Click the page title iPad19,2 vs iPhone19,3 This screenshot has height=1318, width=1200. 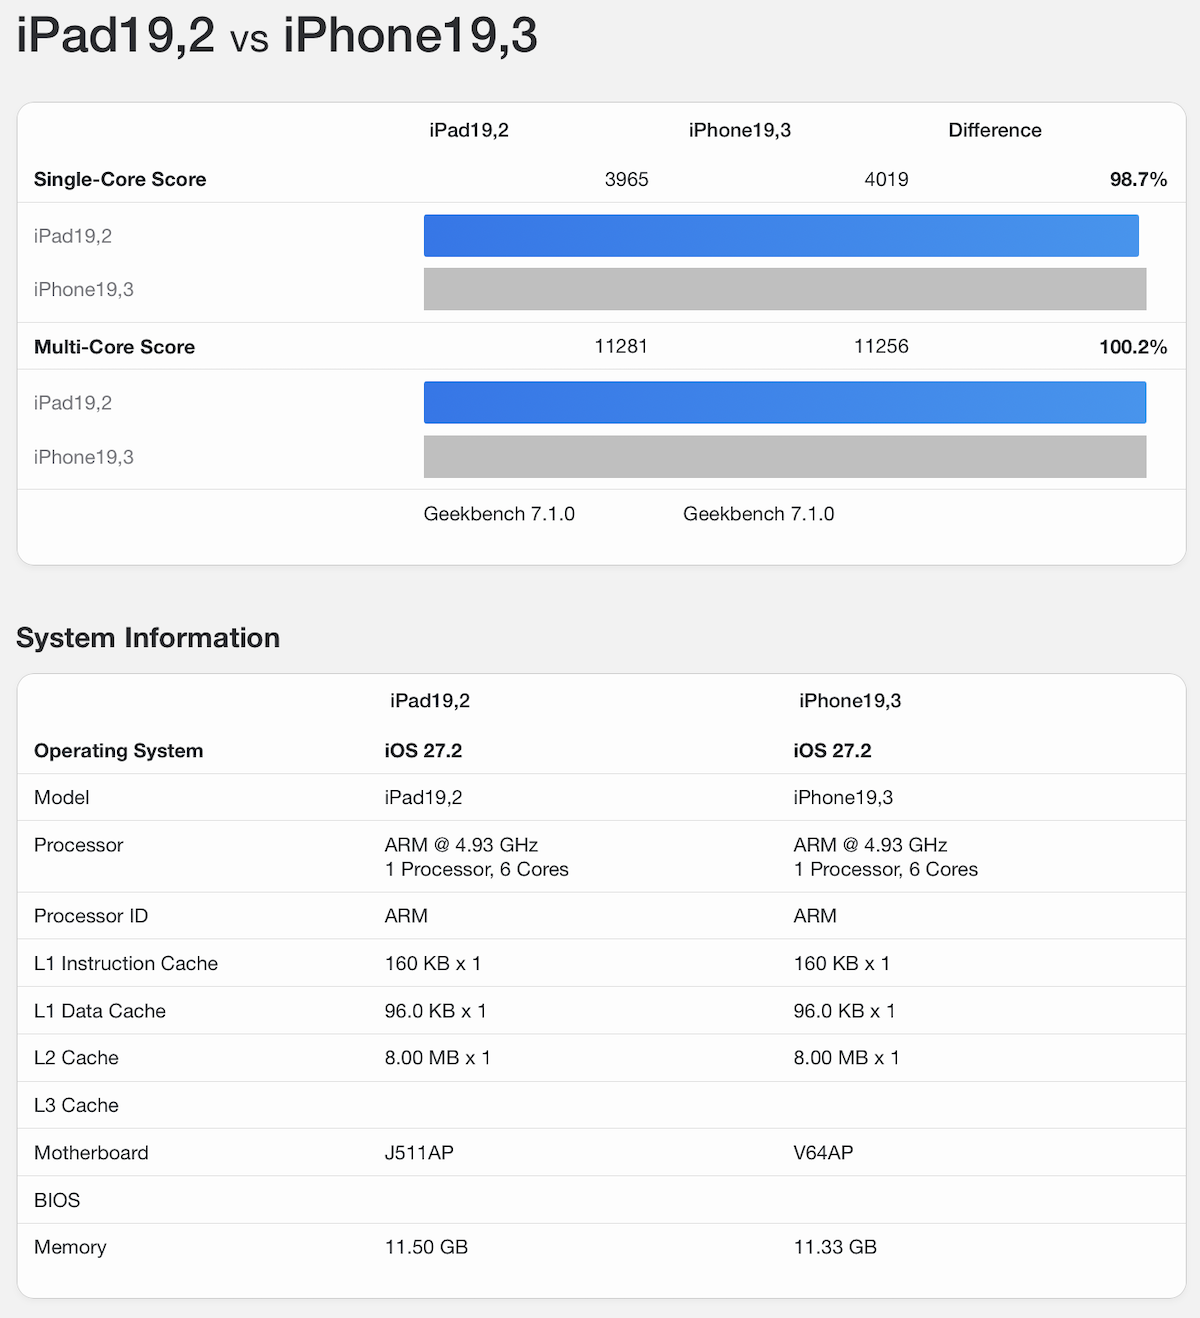(277, 36)
